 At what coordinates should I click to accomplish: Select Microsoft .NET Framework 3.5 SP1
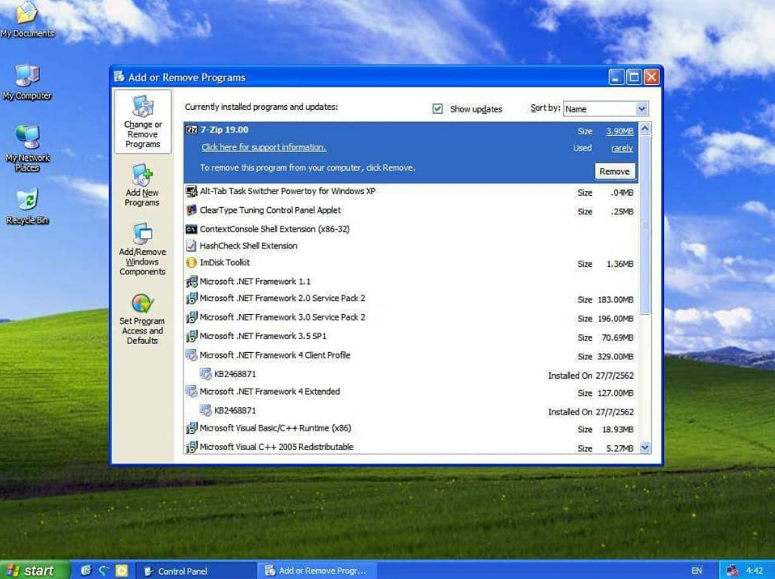tap(411, 337)
